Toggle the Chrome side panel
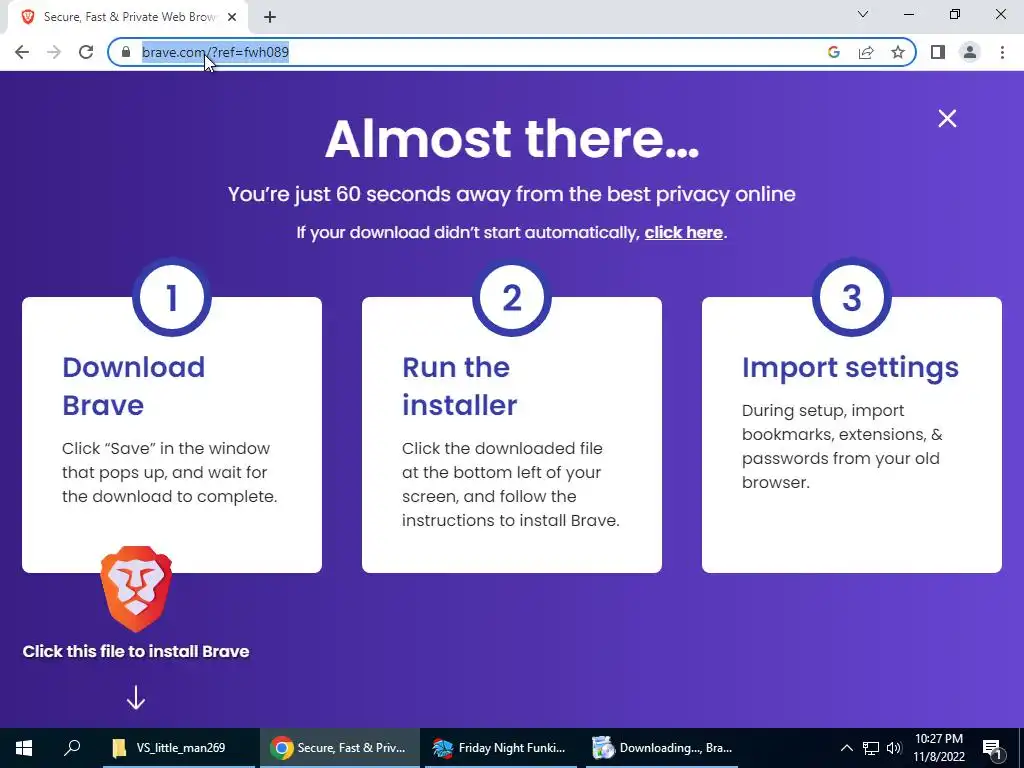 pyautogui.click(x=938, y=52)
